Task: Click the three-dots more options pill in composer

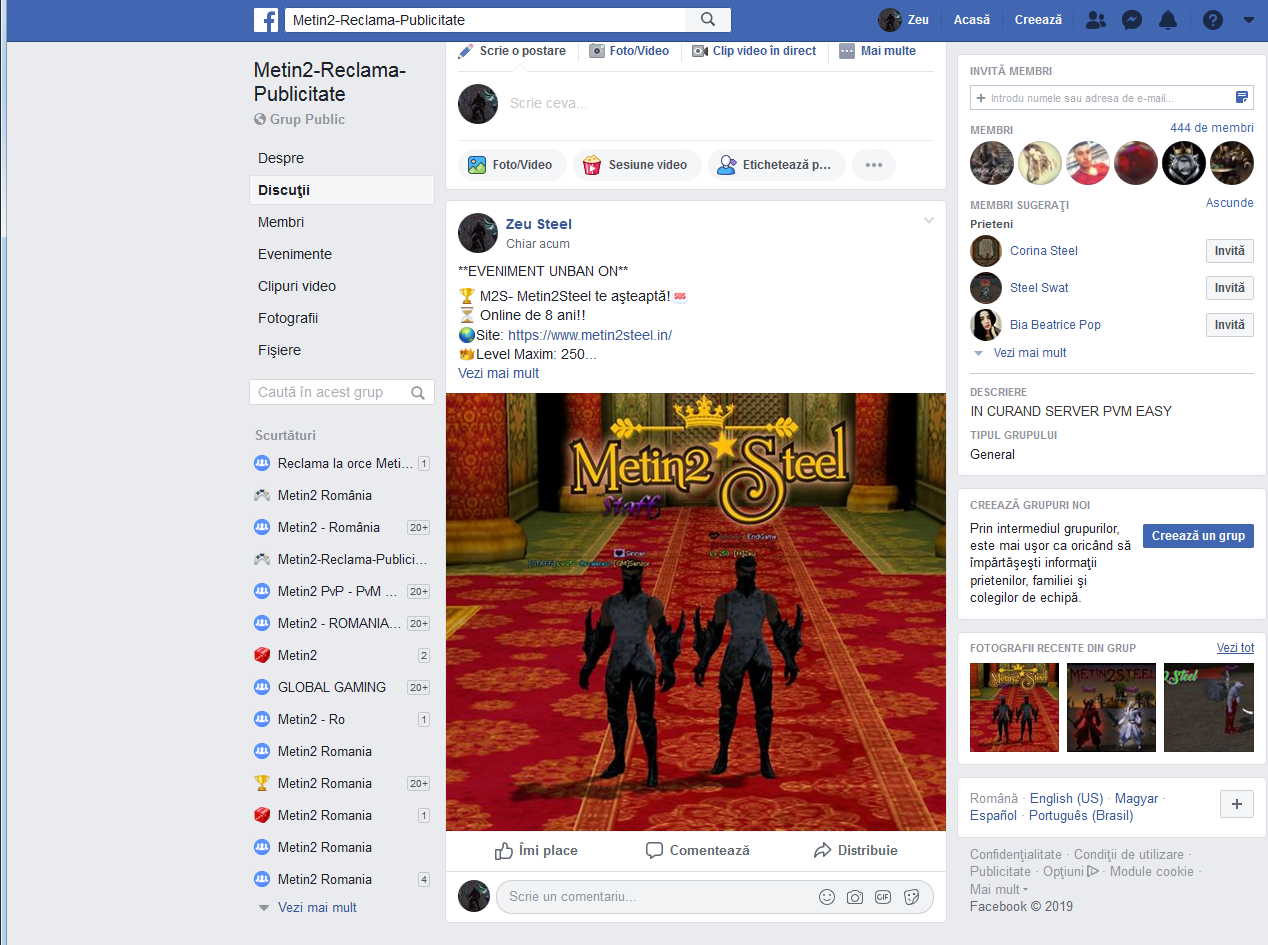Action: pos(874,165)
